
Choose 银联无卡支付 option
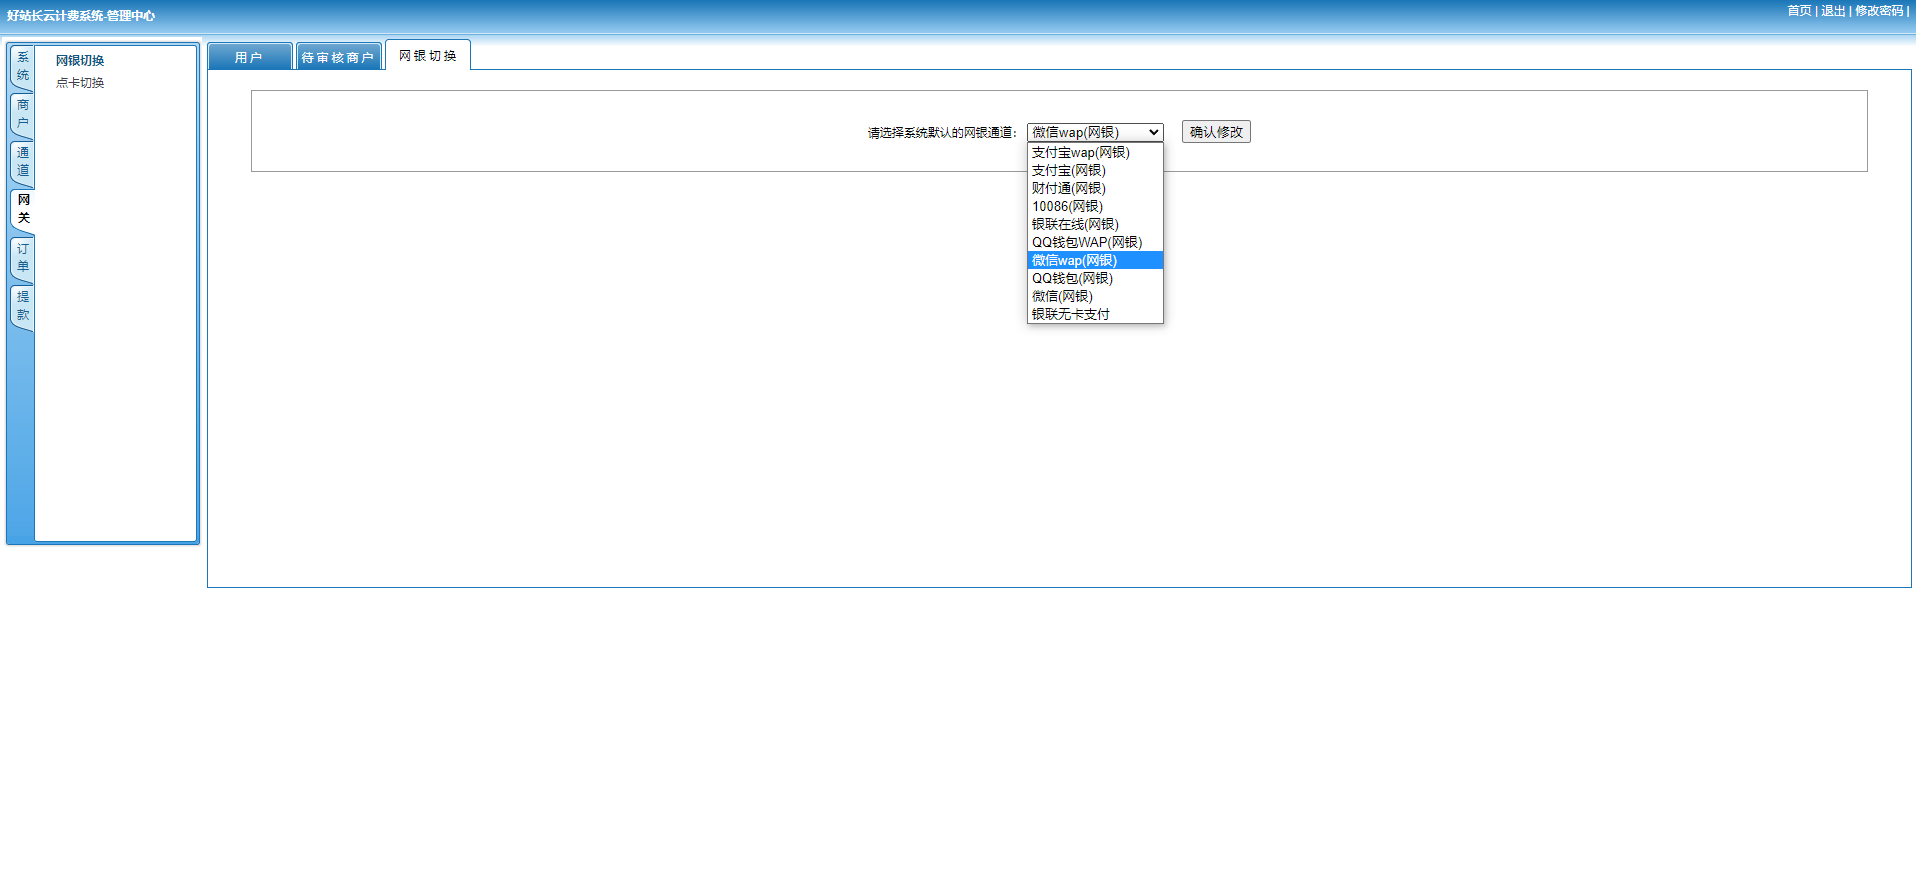[1095, 314]
